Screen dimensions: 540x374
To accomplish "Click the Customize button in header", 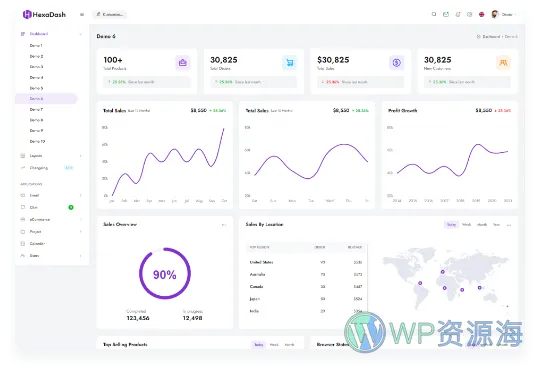I will coord(110,14).
